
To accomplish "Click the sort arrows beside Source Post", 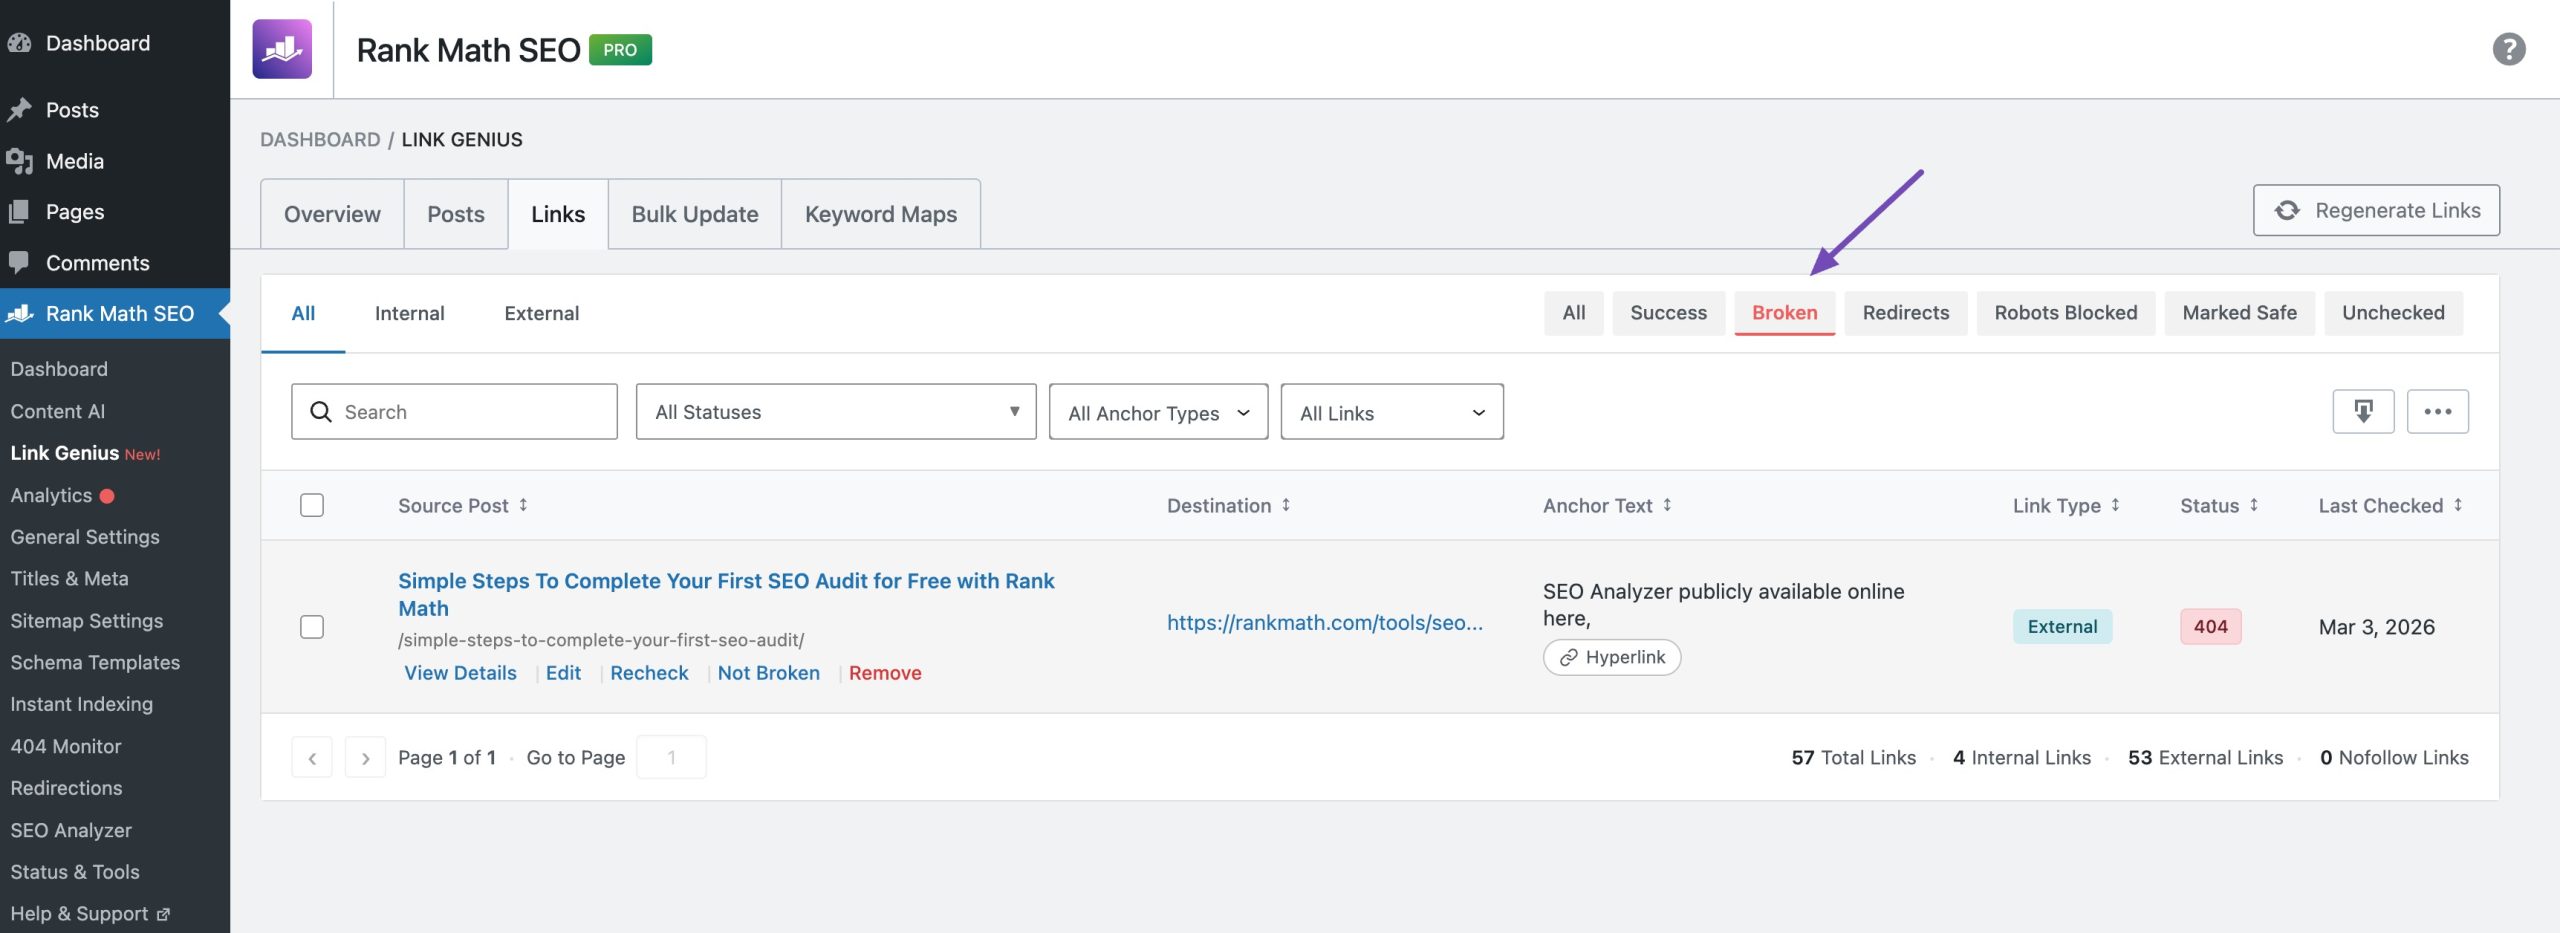I will click(x=523, y=505).
